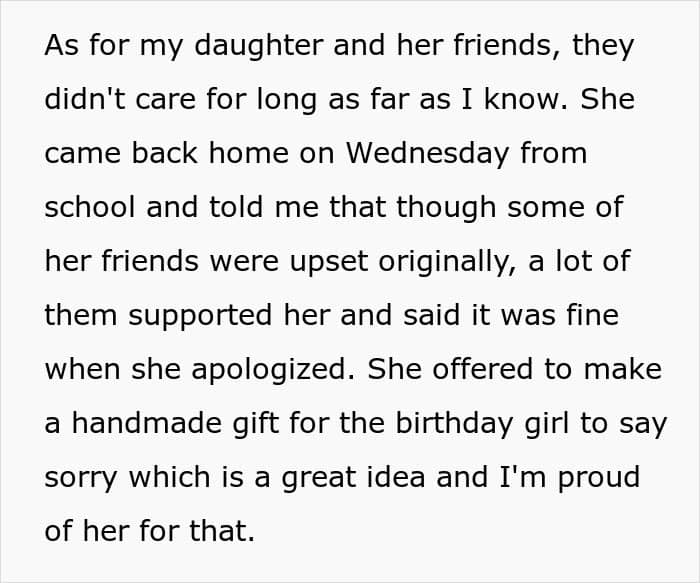Click the word "handmade" in the paragraph
Viewport: 700px width, 583px height.
point(146,423)
